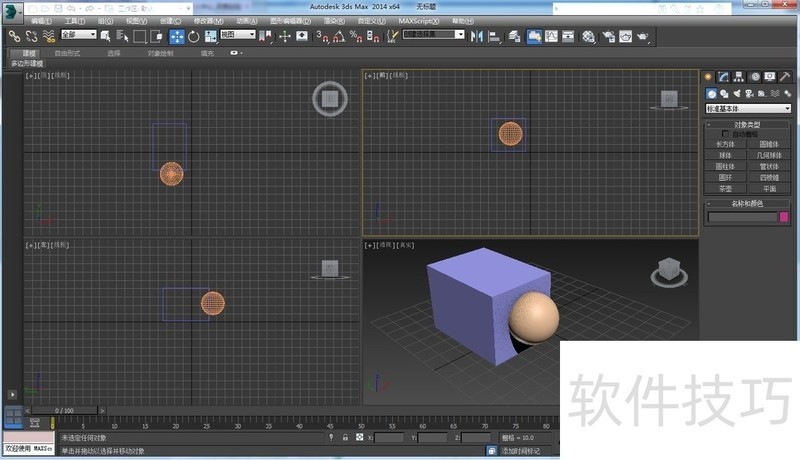Select the Rotate tool in main toolbar
Screen dimensions: 800x460
click(x=193, y=35)
